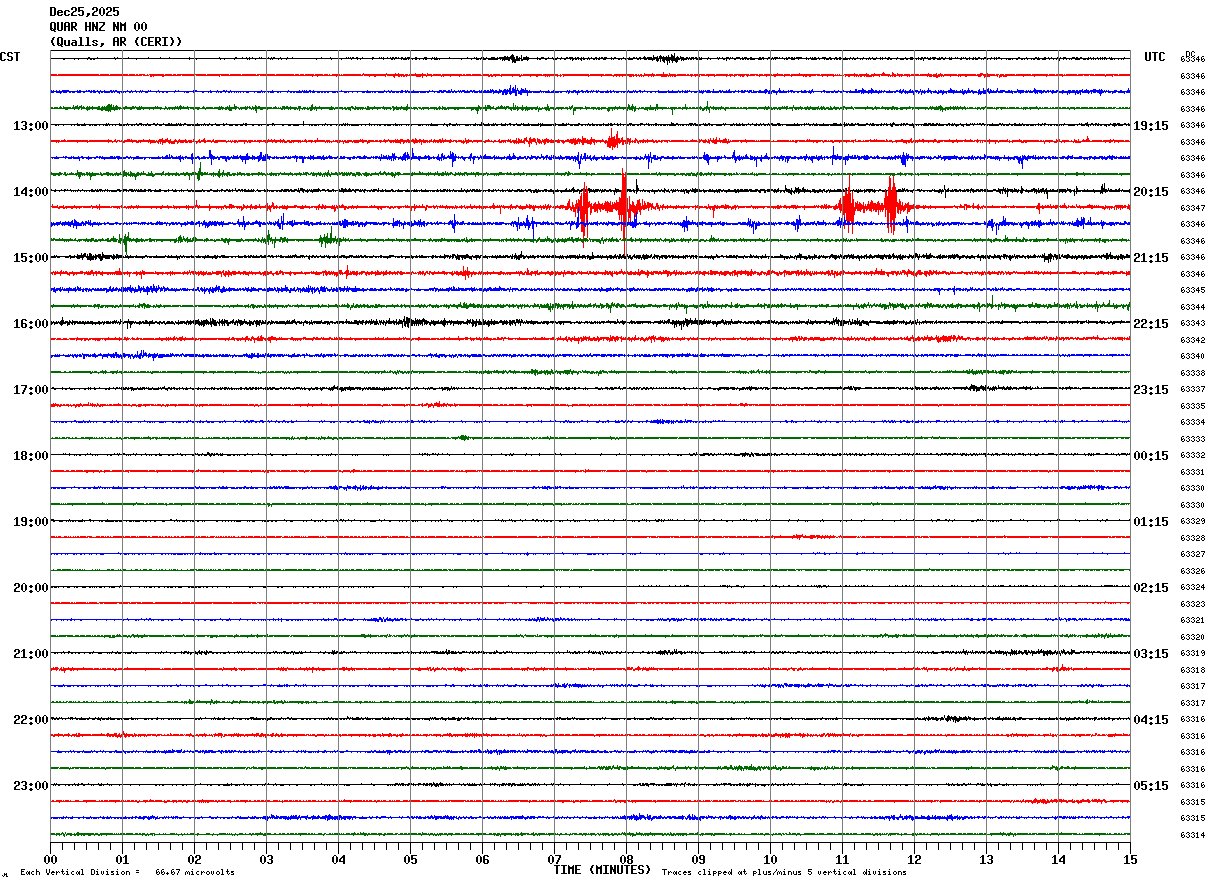Click the '00:15' UTC time label
1210x886 pixels.
point(1151,456)
